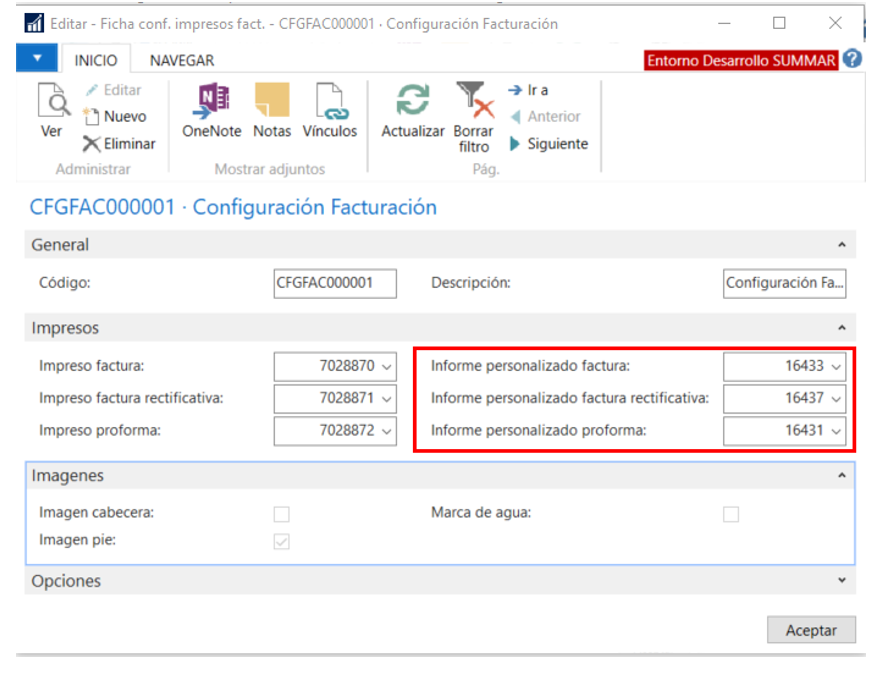This screenshot has width=879, height=687.
Task: Click the Vínculos links icon
Action: (329, 101)
